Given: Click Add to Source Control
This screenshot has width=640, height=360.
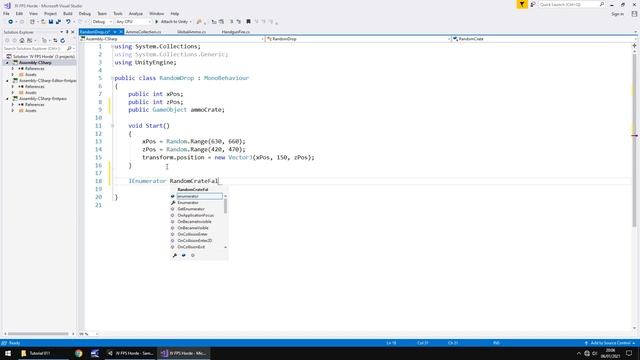Looking at the screenshot, I should click(610, 343).
